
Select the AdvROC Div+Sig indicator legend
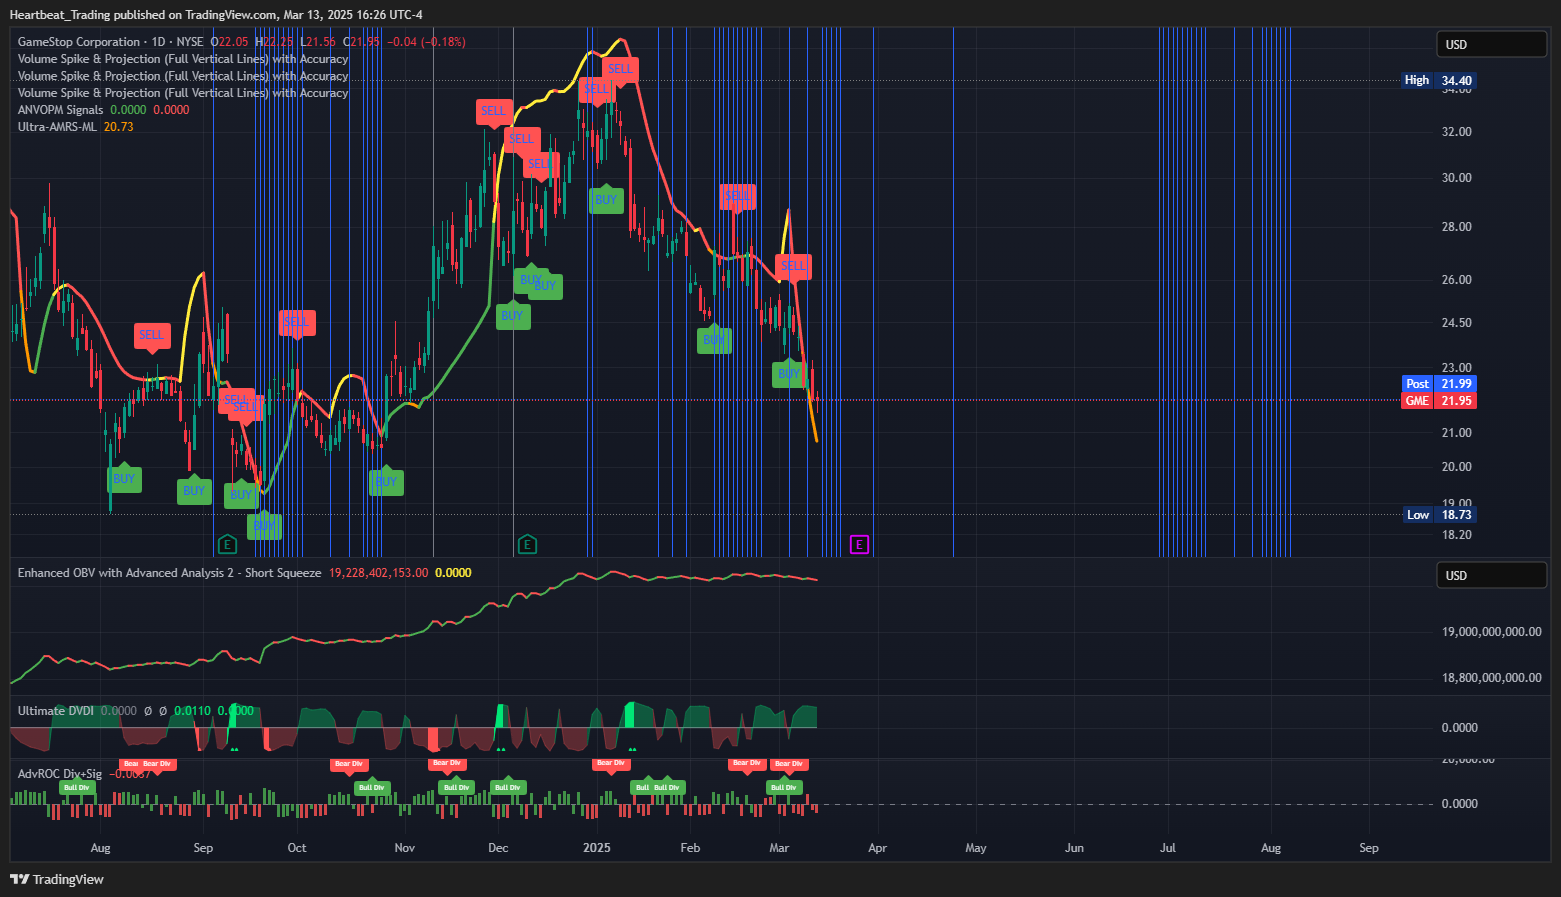point(60,774)
